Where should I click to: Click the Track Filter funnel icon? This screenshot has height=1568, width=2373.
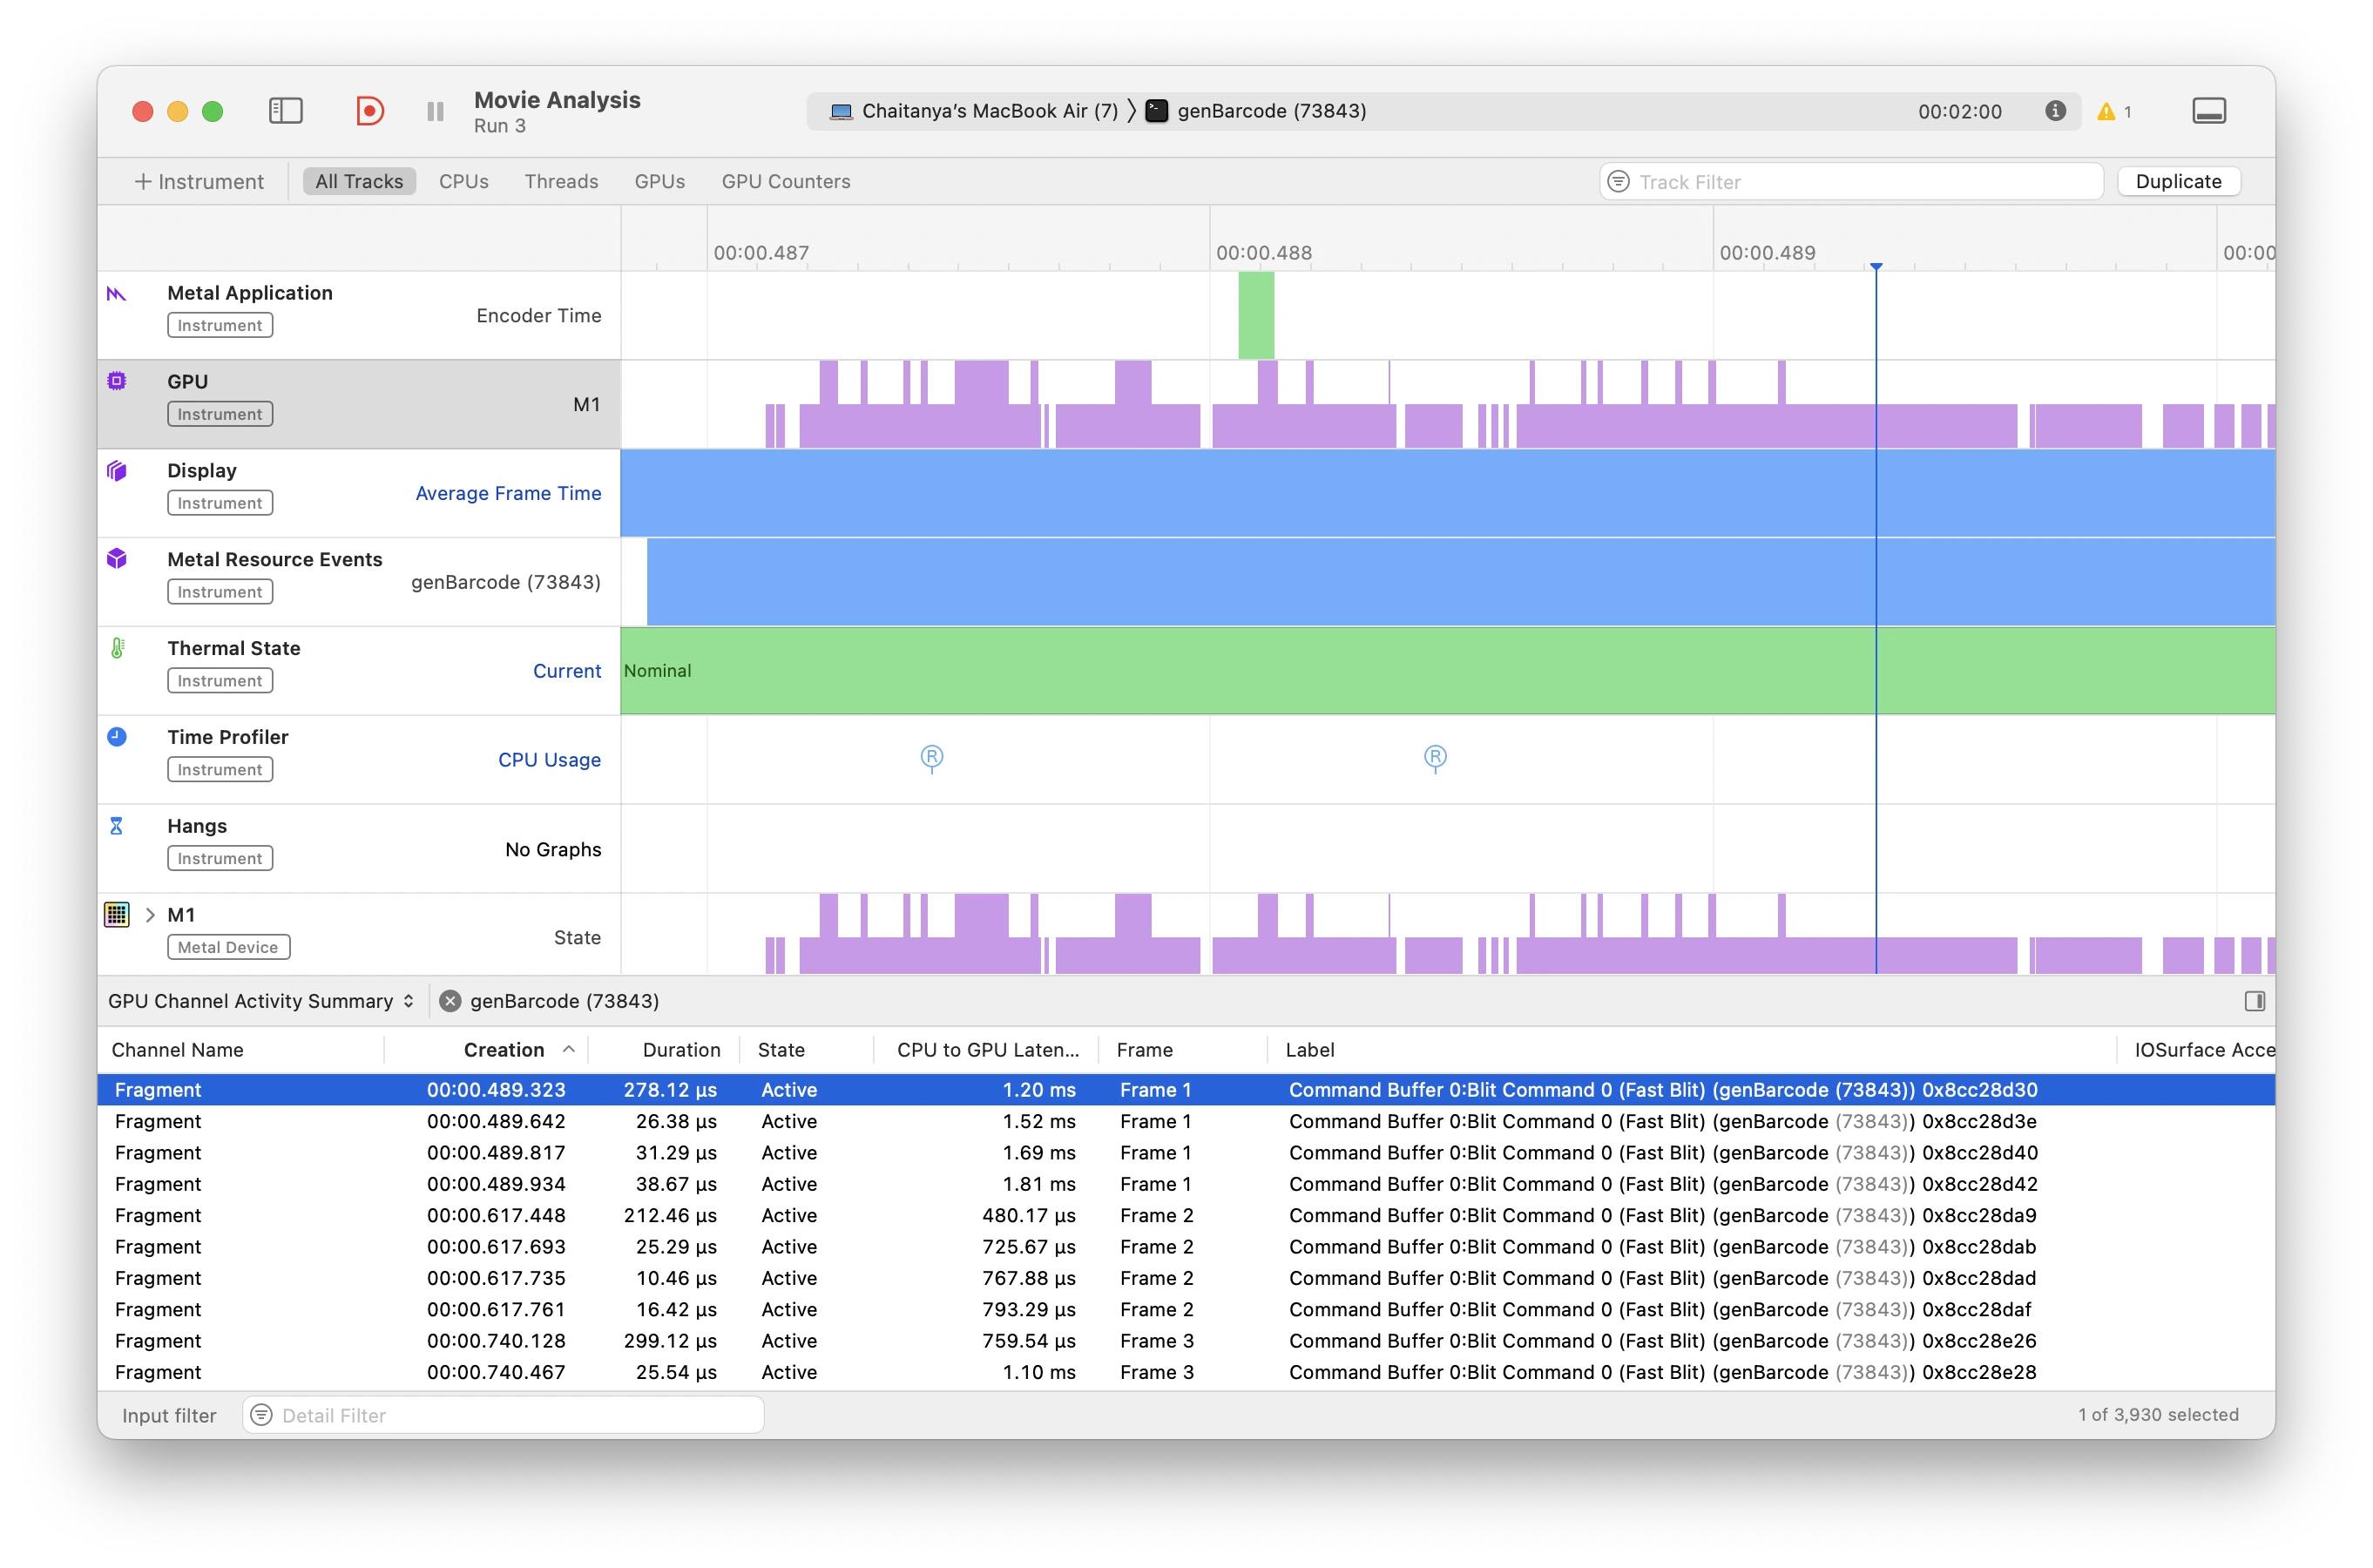[x=1618, y=181]
